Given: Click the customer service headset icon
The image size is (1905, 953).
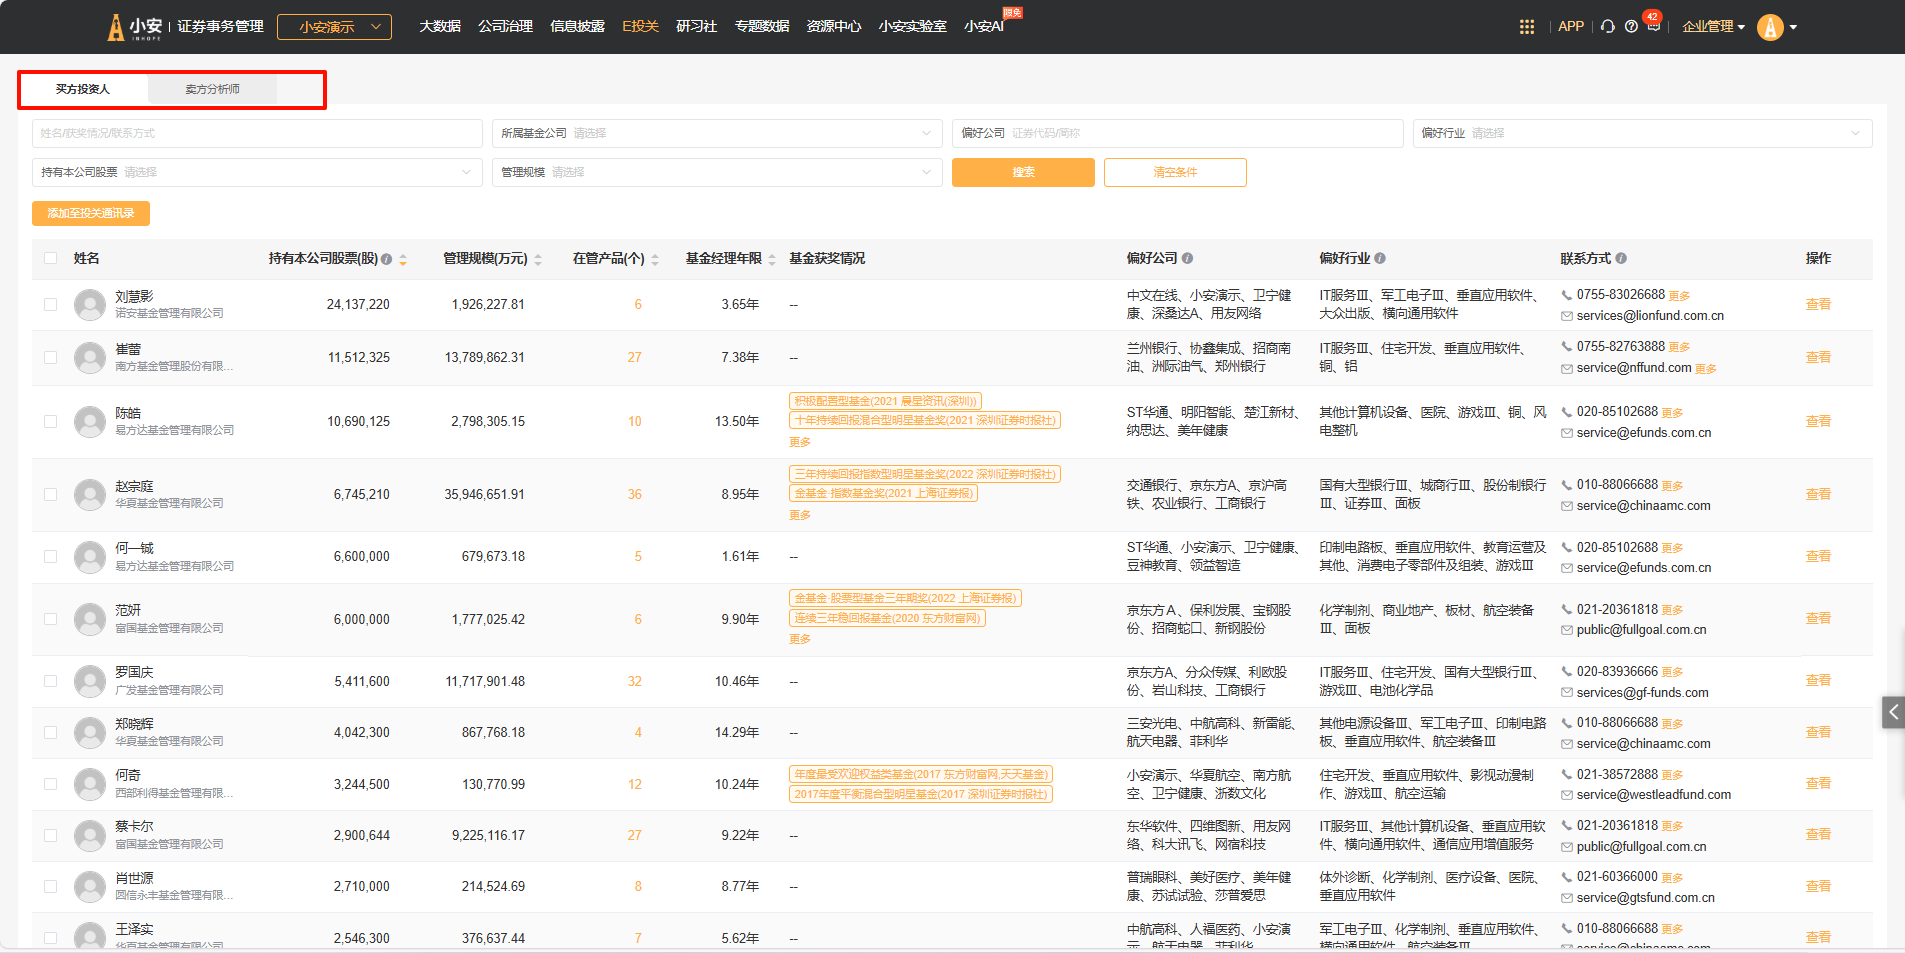Looking at the screenshot, I should [x=1607, y=27].
